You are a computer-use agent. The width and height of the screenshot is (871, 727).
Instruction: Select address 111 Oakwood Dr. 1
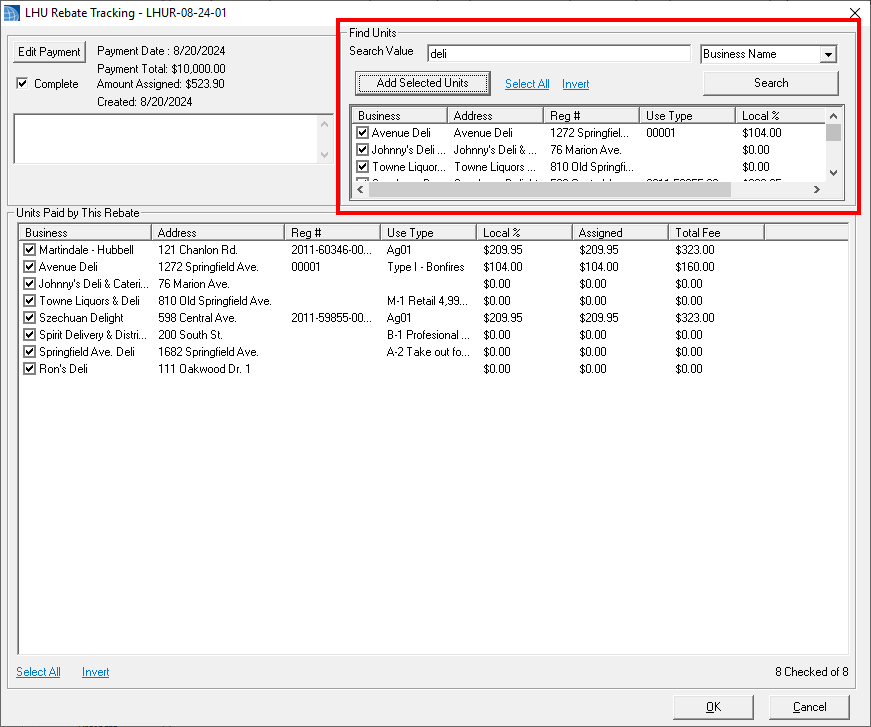tap(204, 369)
